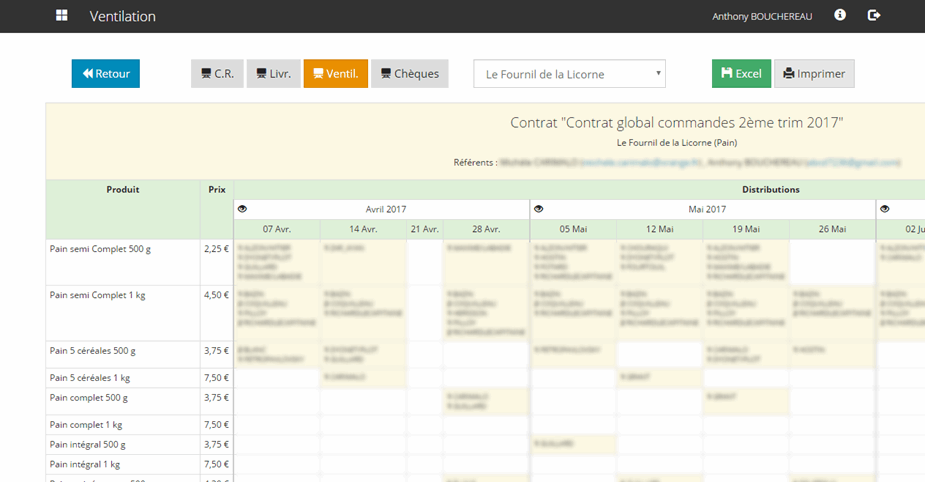The width and height of the screenshot is (925, 482).
Task: Switch to the Livr. view
Action: [x=273, y=74]
